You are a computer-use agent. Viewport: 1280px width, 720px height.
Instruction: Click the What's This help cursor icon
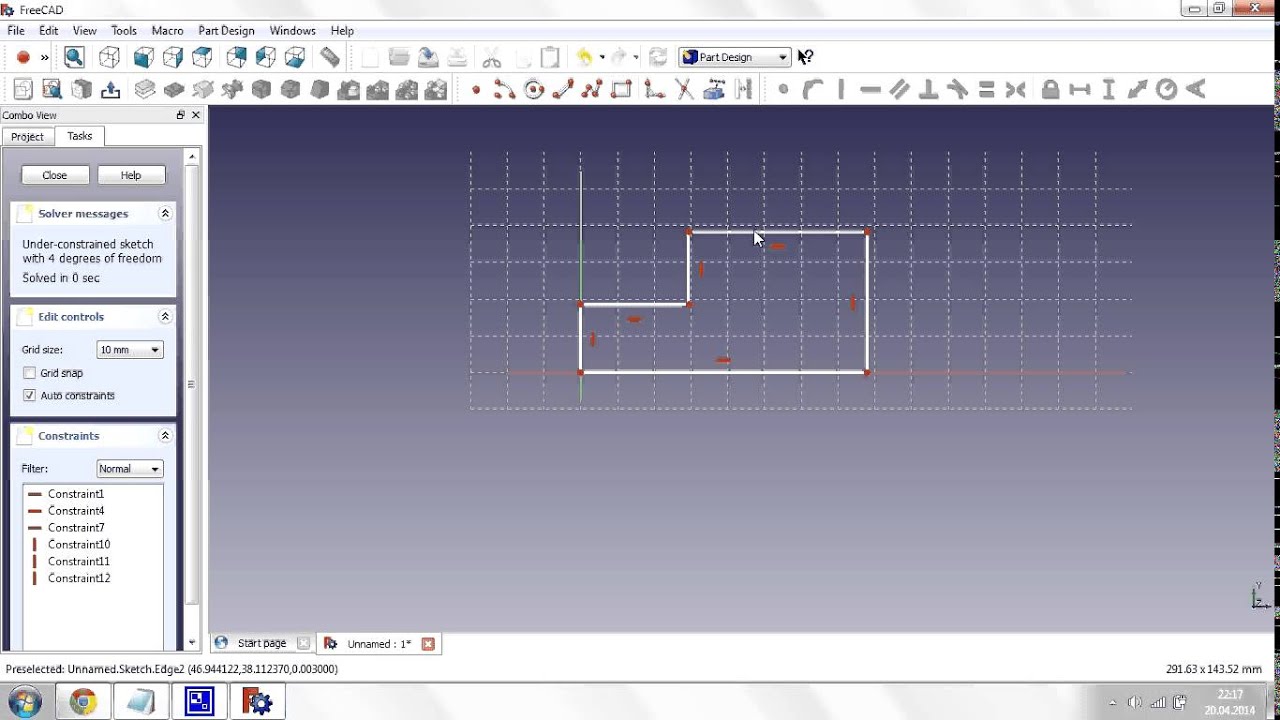(x=806, y=57)
